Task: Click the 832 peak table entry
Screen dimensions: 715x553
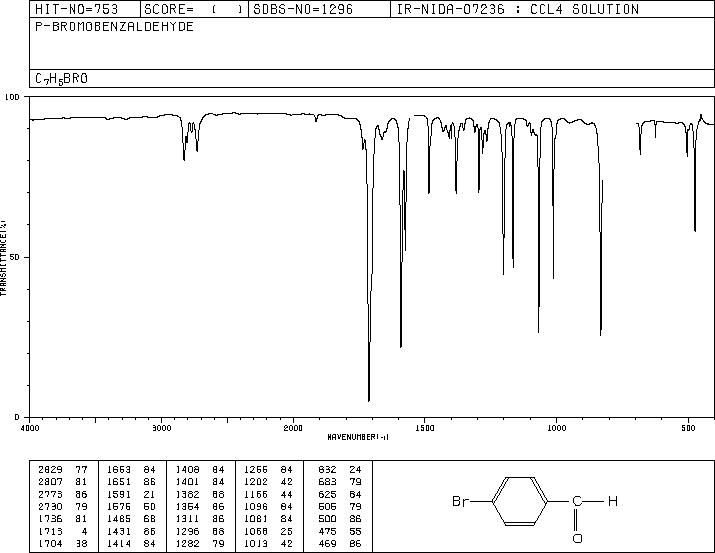Action: click(x=340, y=470)
